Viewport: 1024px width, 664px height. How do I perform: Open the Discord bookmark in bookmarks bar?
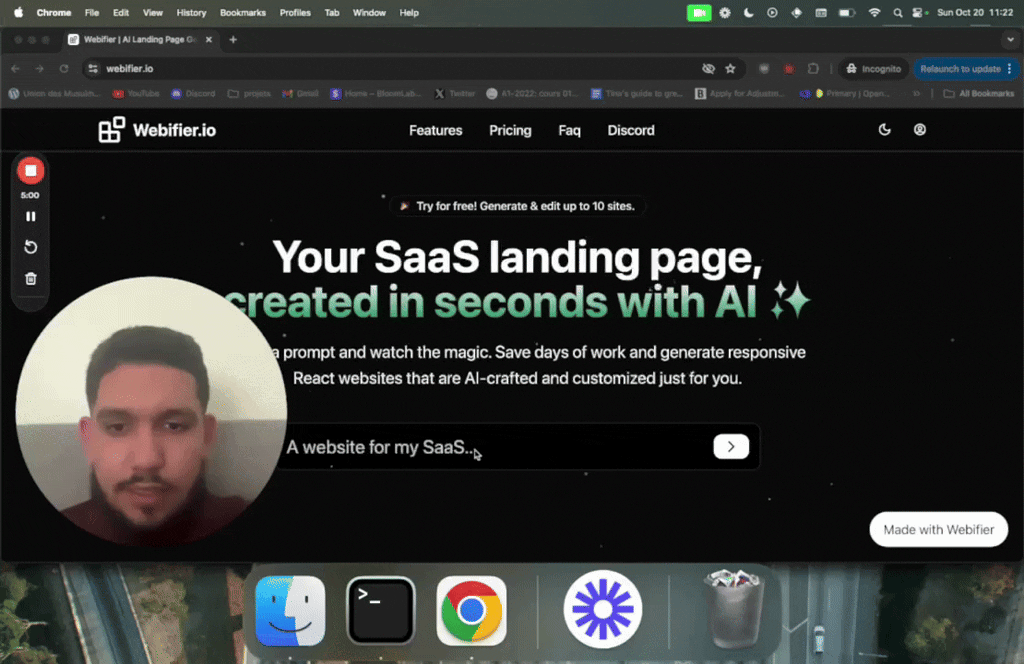tap(193, 94)
